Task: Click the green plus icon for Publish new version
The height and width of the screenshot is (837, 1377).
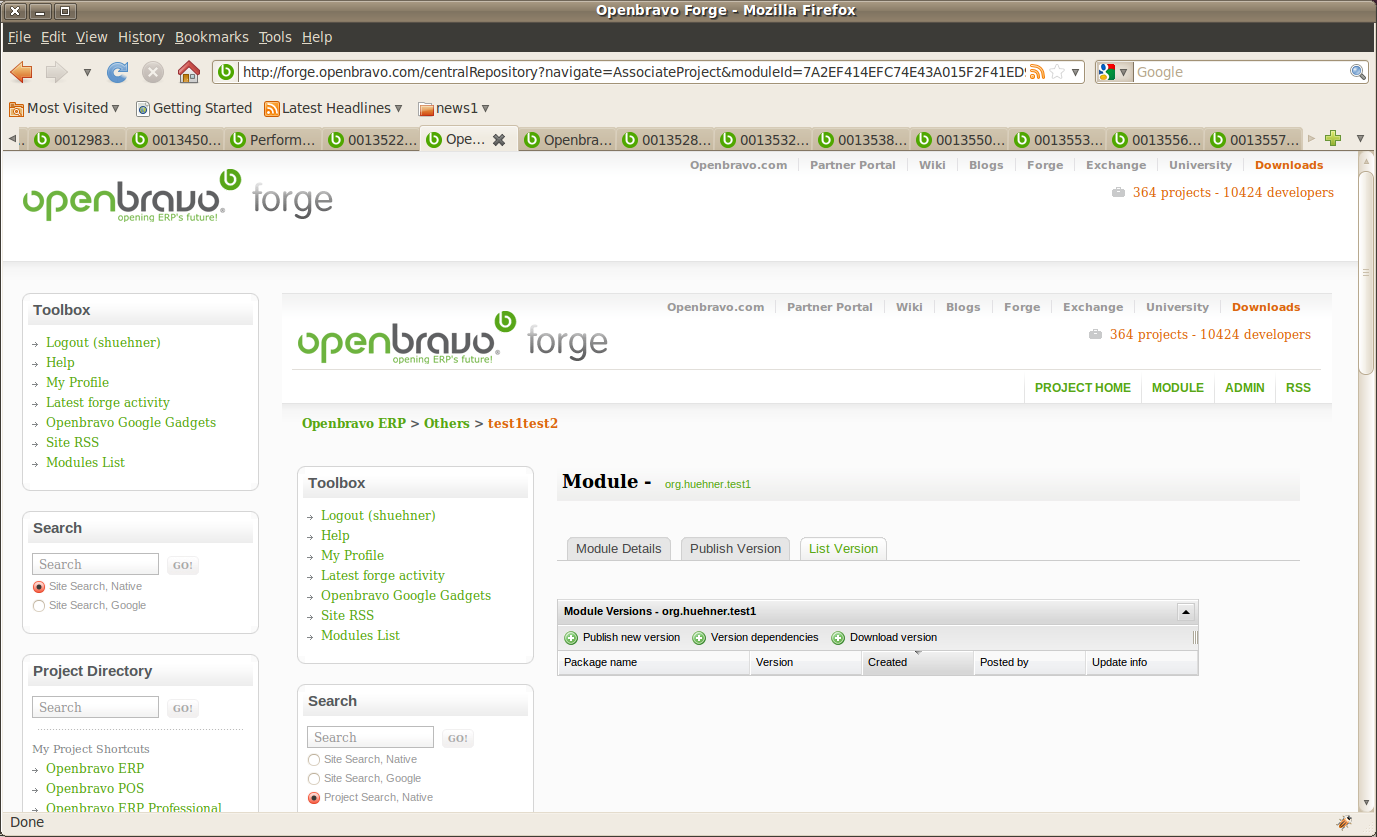Action: coord(571,638)
